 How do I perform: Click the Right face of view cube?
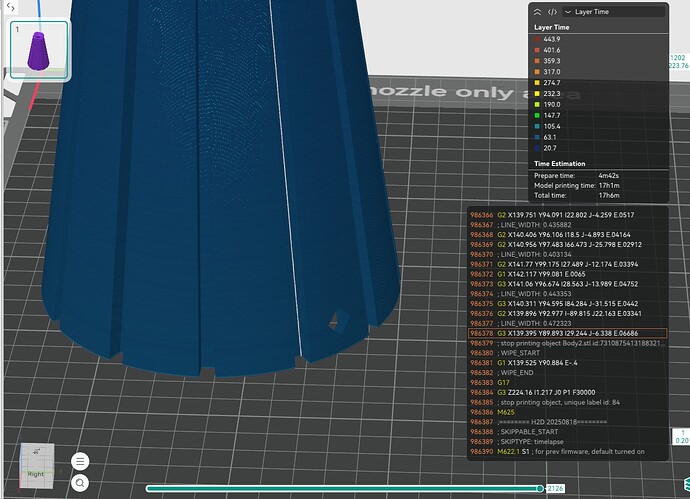coord(37,473)
